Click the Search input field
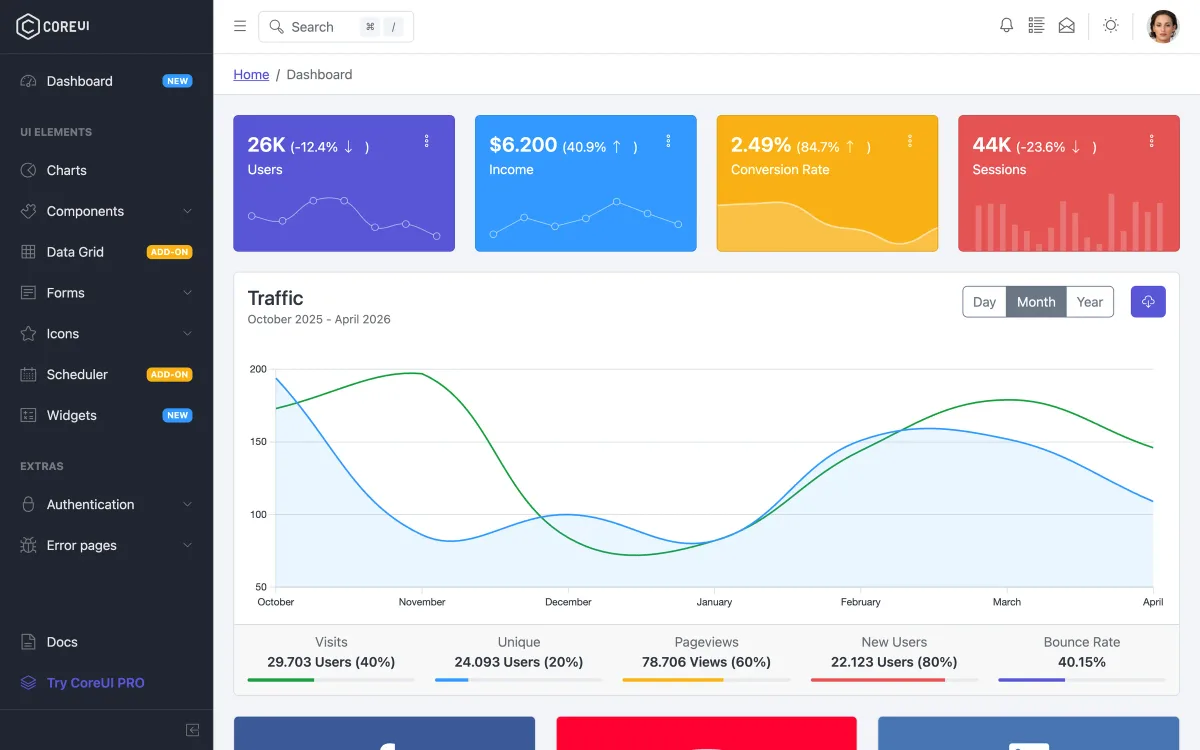The width and height of the screenshot is (1200, 750). coord(336,27)
